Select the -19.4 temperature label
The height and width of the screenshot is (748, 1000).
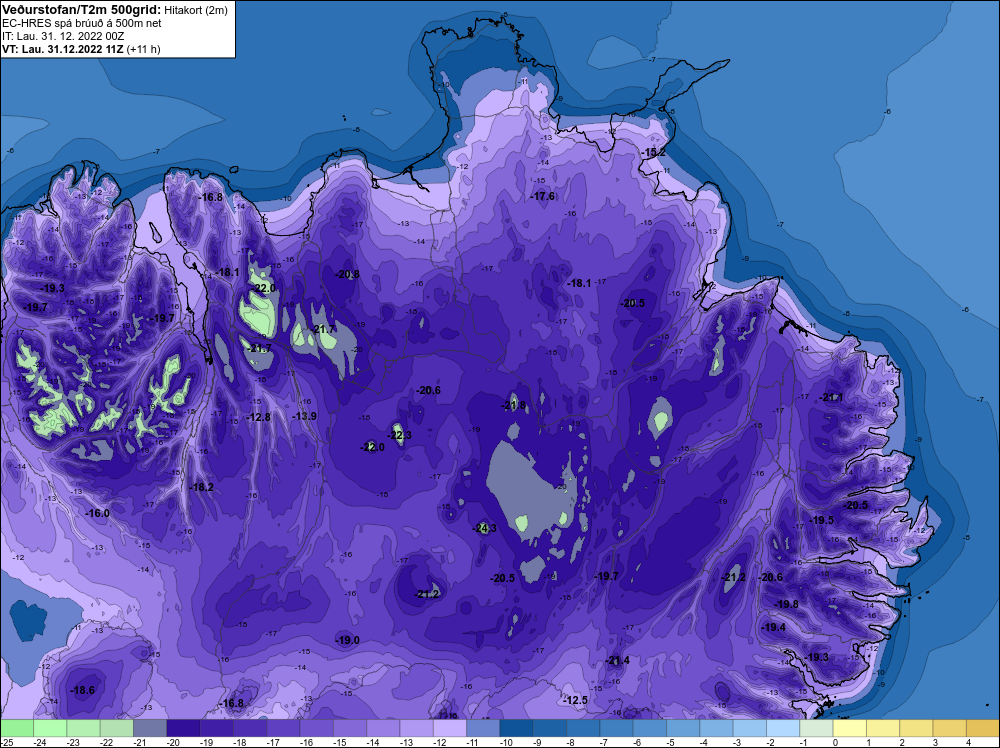click(x=774, y=627)
